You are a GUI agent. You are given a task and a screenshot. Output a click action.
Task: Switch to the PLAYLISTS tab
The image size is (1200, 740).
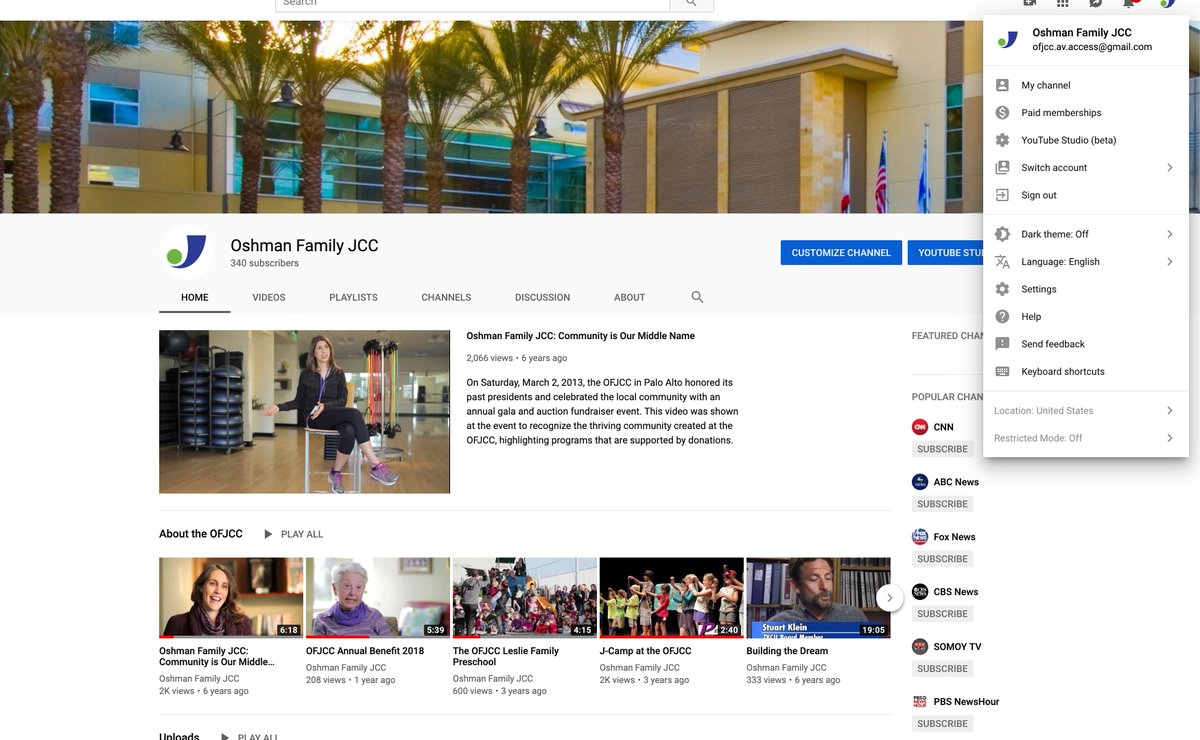[x=353, y=298]
